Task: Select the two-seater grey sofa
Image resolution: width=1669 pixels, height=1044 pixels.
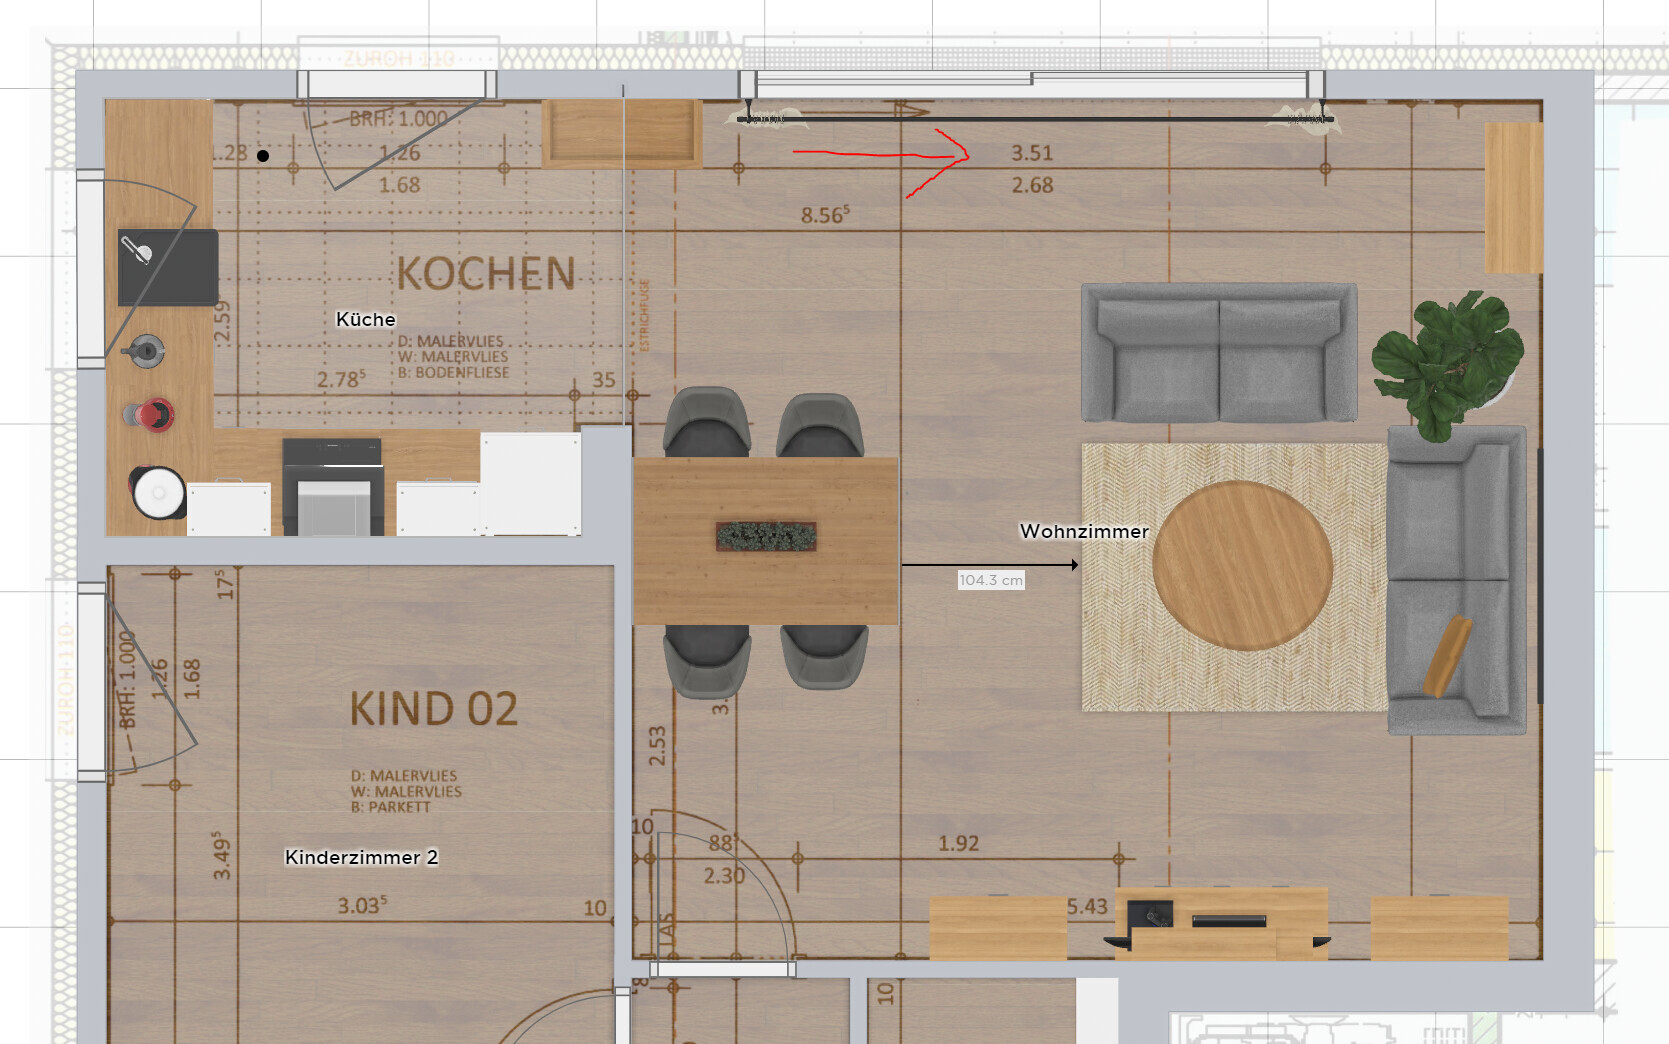Action: point(1218,352)
